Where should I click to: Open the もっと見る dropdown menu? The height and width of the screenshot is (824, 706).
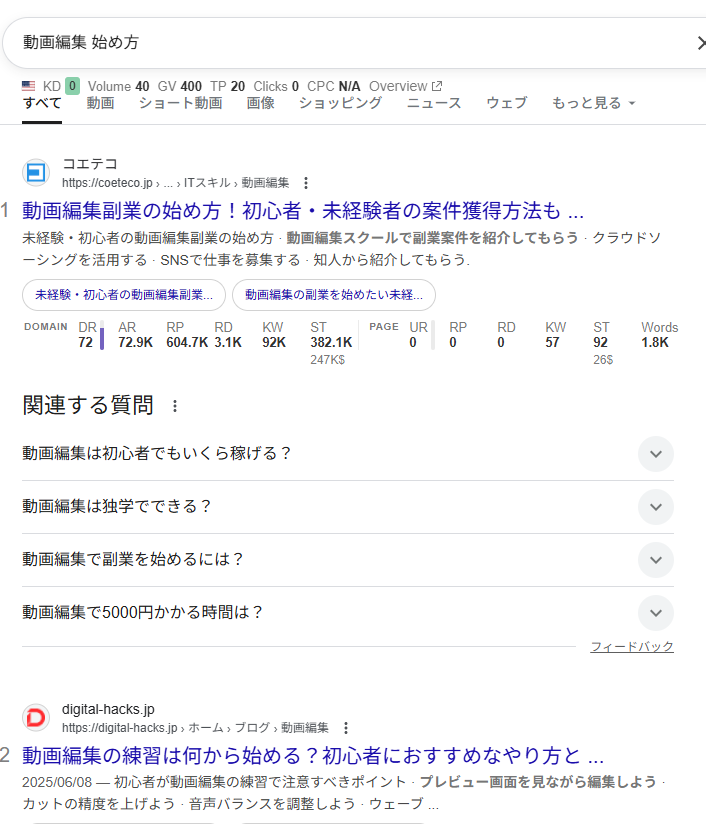593,103
